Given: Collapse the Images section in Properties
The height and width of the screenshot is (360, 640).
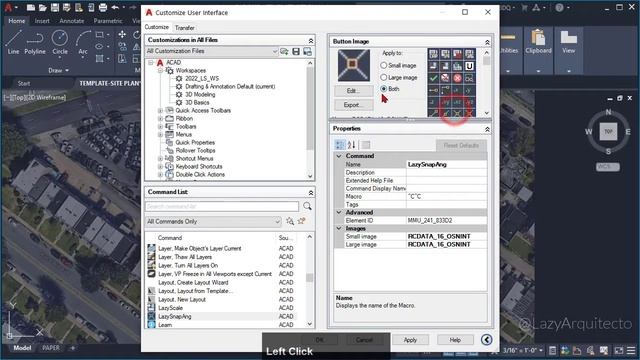Looking at the screenshot, I should (x=339, y=229).
